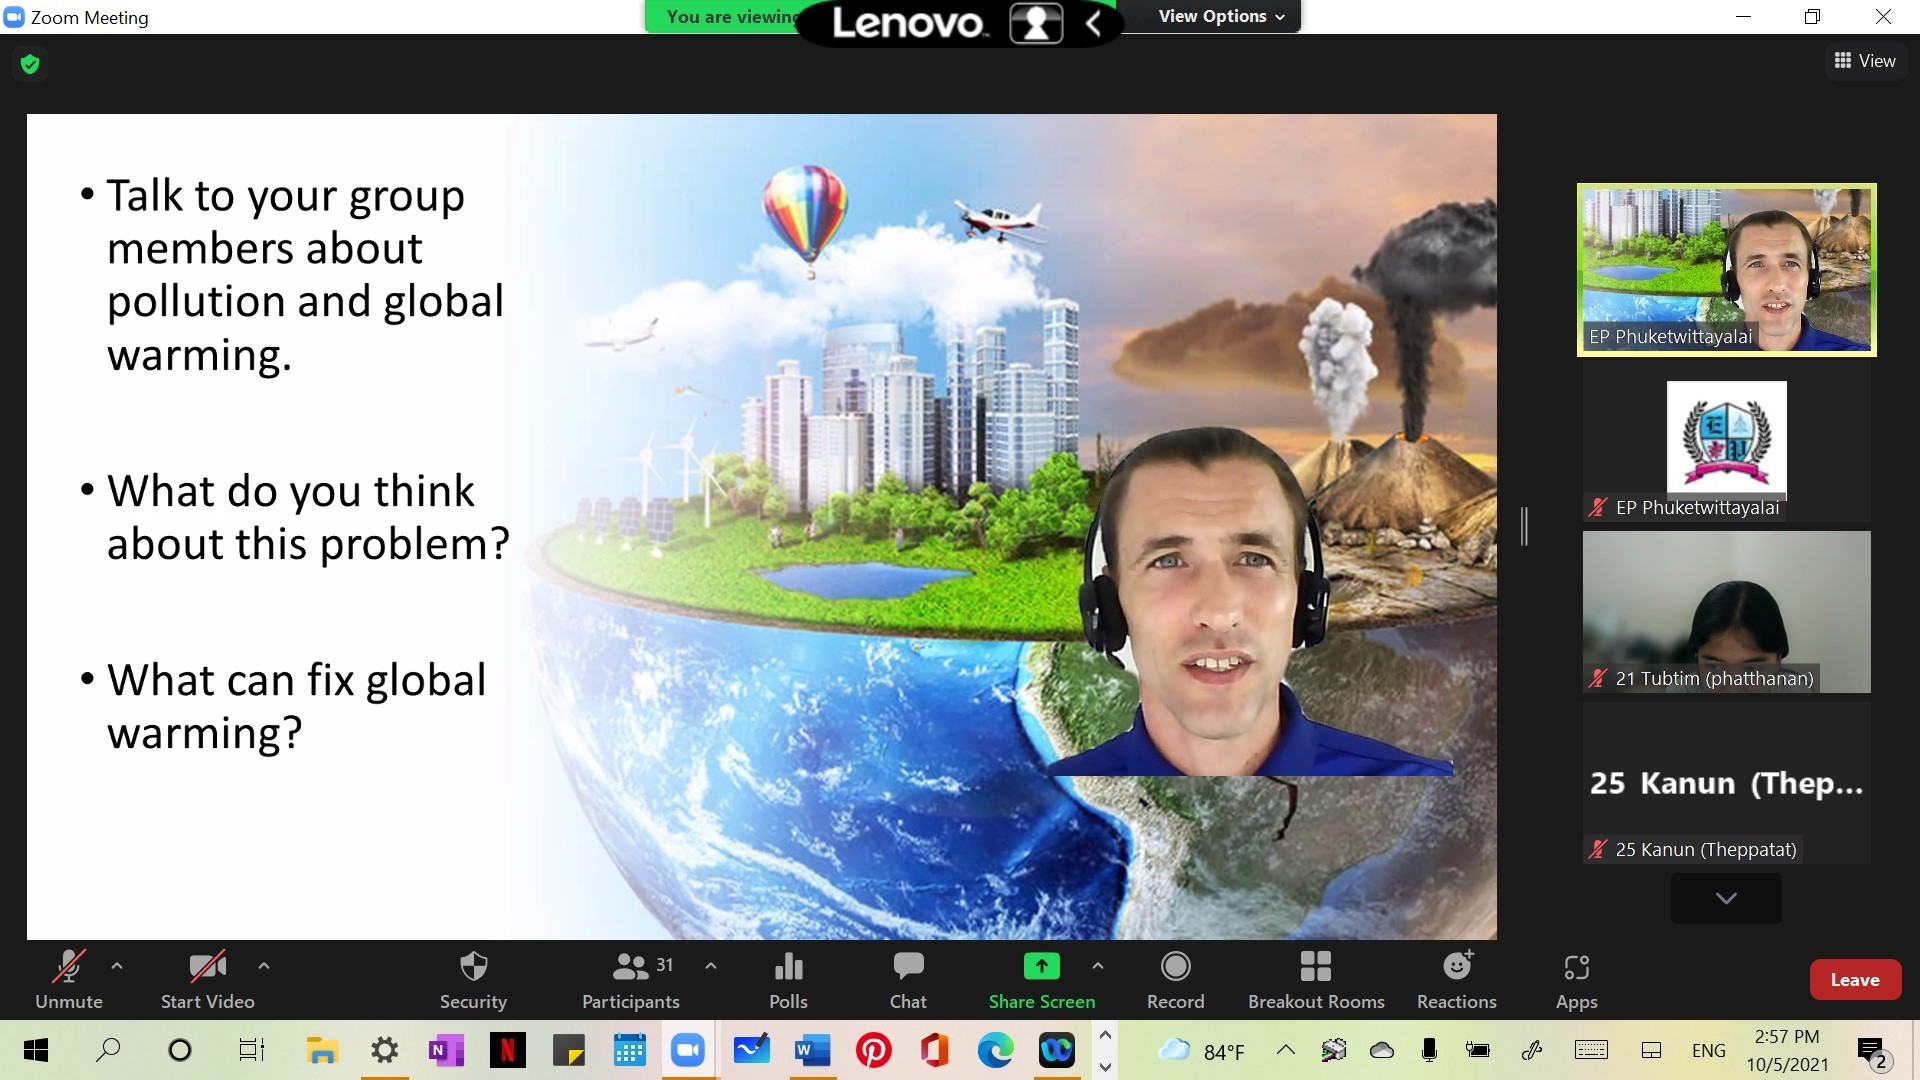Start recording with the Record button
Viewport: 1920px width, 1080px height.
tap(1176, 980)
